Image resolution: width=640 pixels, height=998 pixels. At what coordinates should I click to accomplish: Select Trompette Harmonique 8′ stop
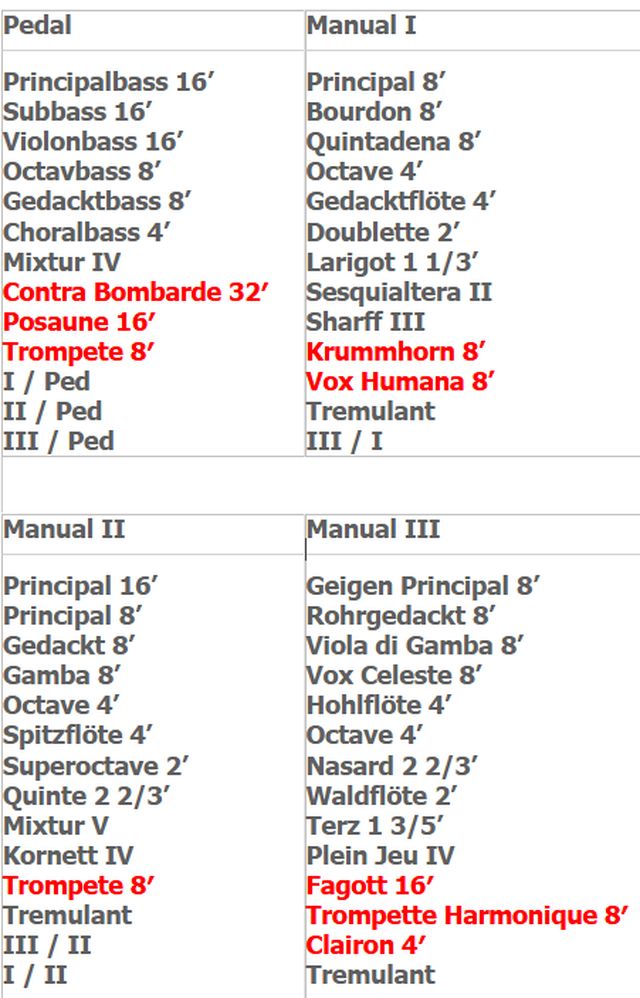click(468, 916)
